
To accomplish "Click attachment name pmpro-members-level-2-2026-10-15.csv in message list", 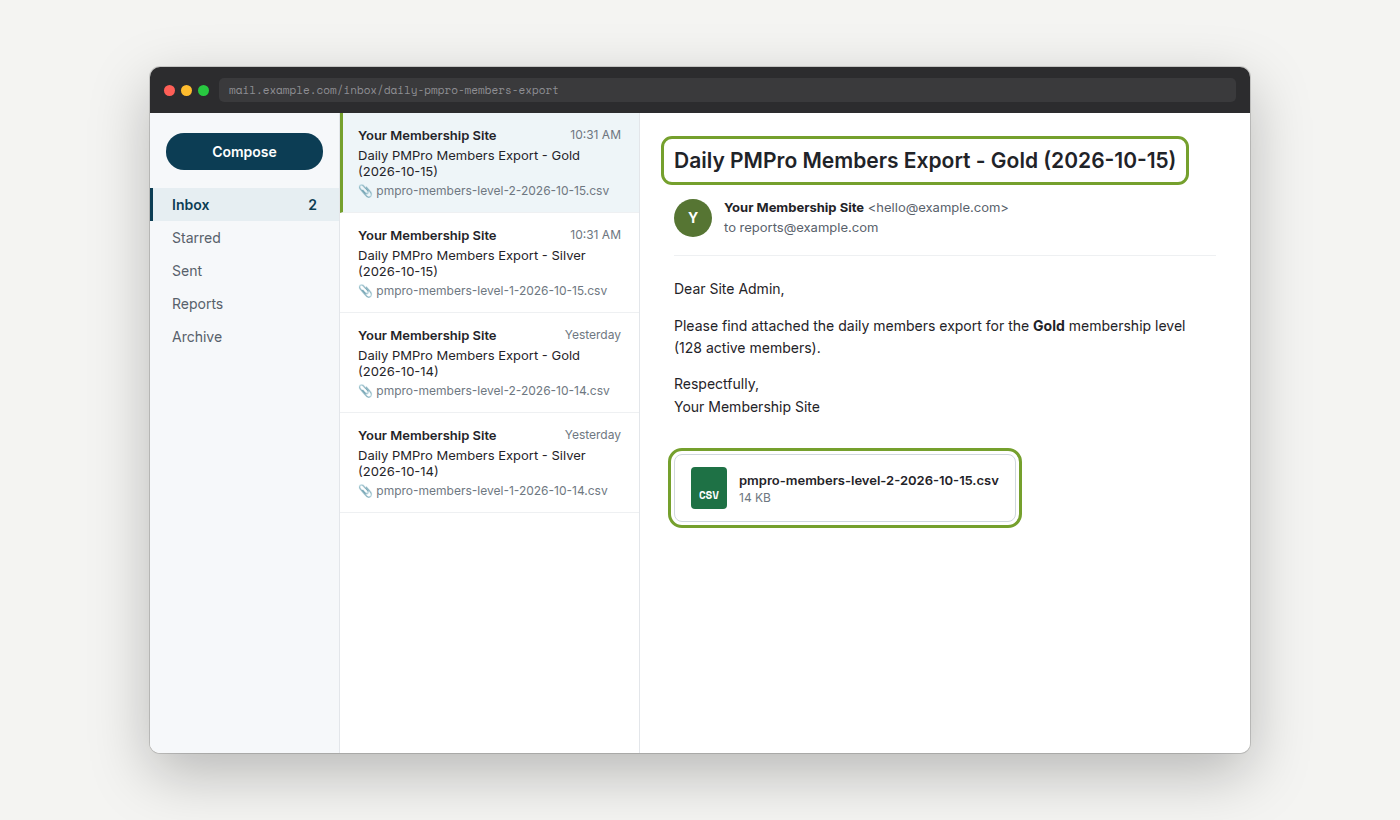I will click(x=493, y=191).
